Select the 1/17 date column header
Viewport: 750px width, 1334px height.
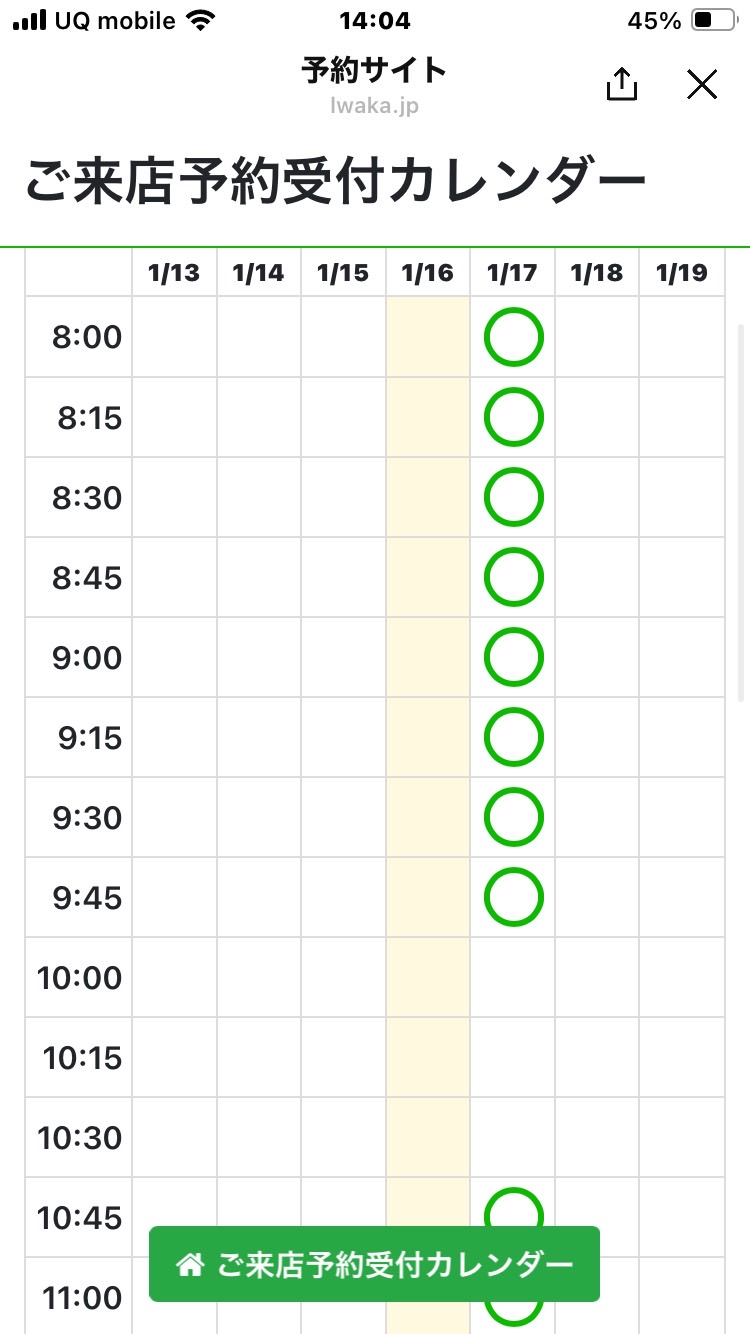click(x=512, y=273)
